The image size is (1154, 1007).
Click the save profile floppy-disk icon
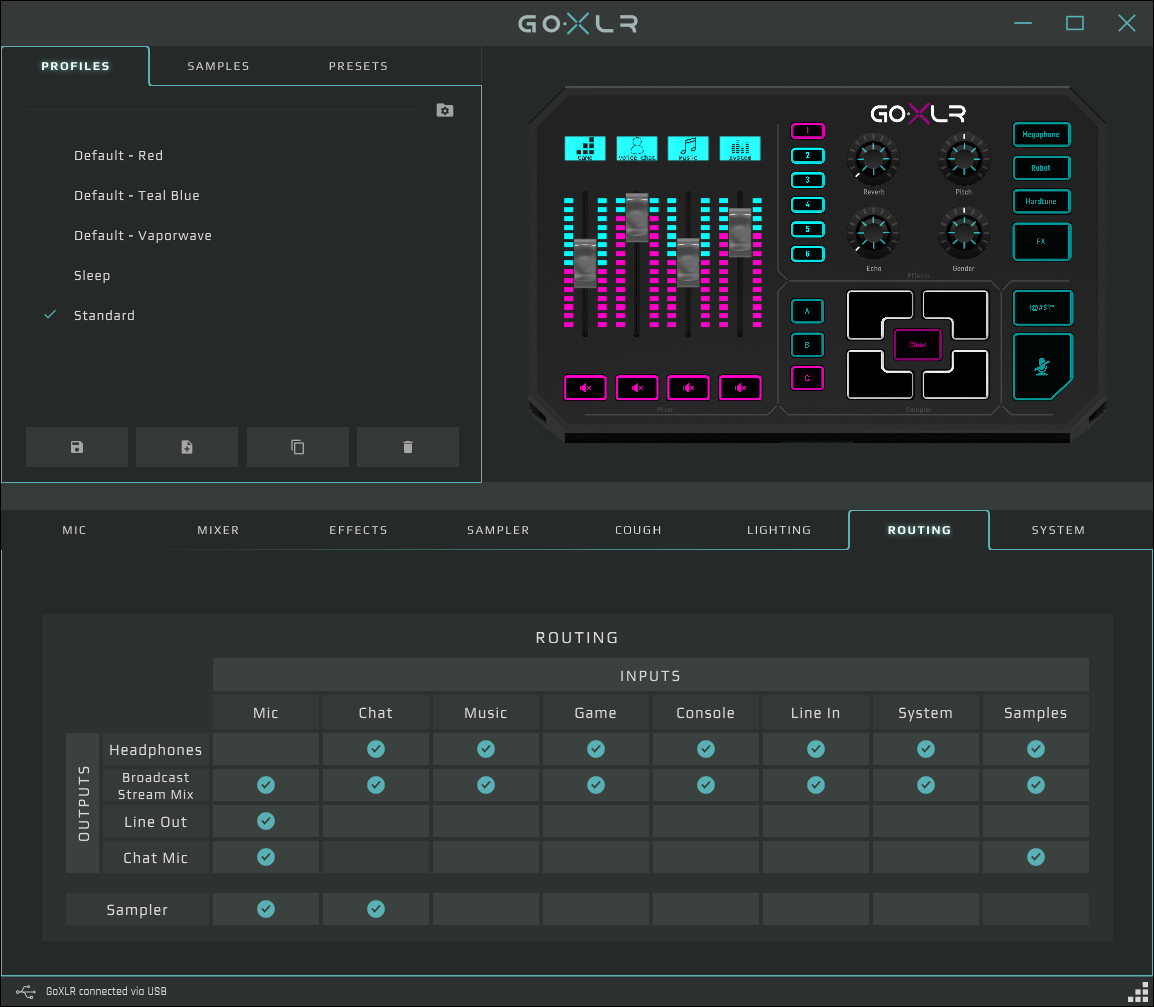77,447
